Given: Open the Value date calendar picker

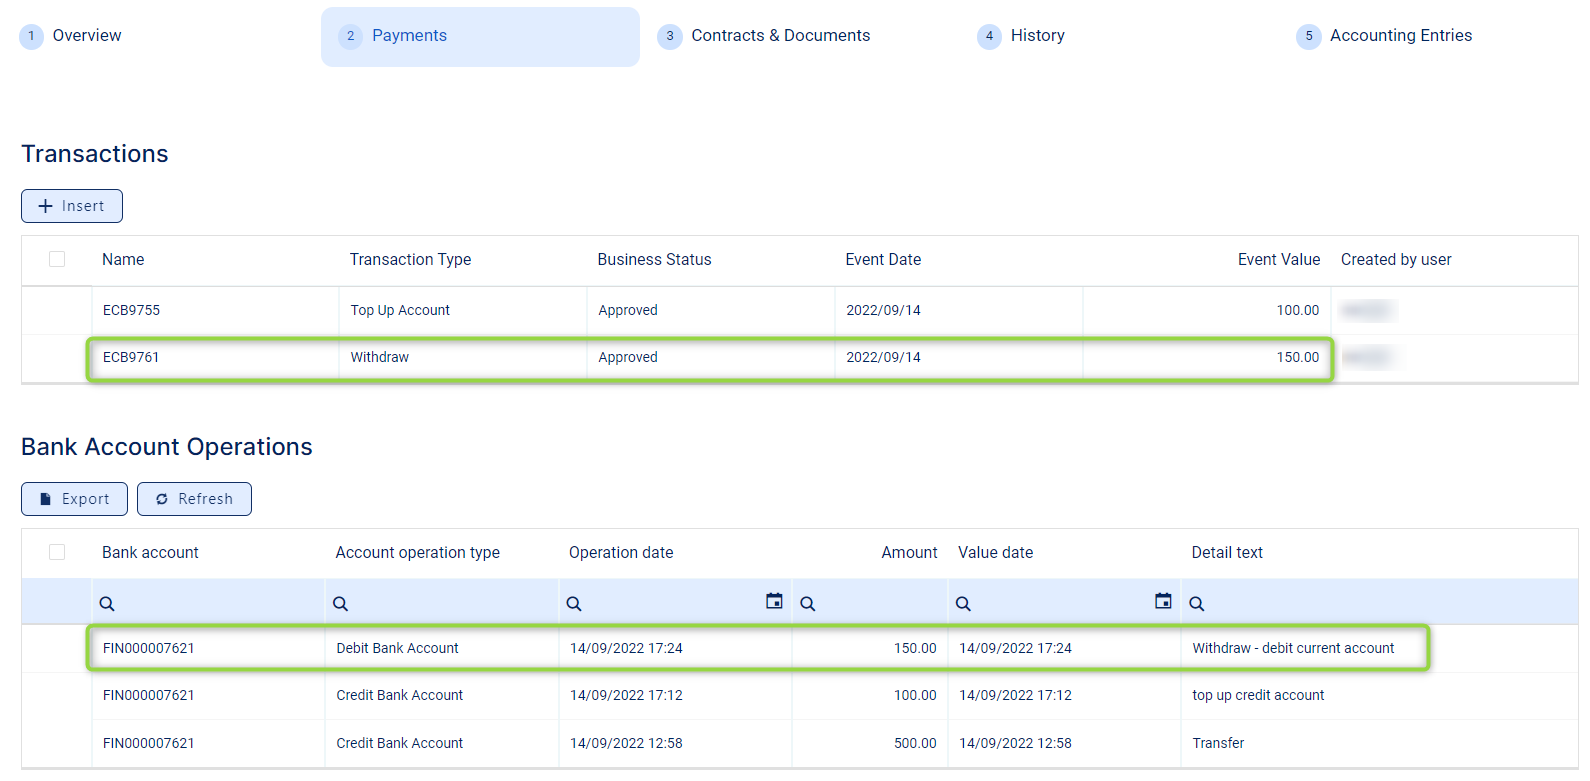Looking at the screenshot, I should pyautogui.click(x=1163, y=601).
